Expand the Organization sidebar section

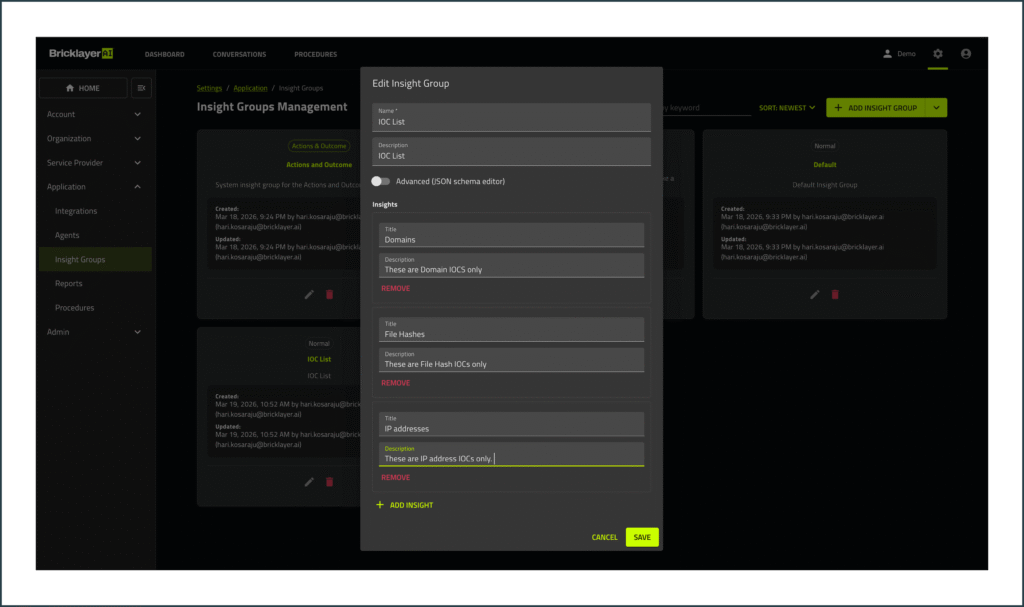coord(95,138)
